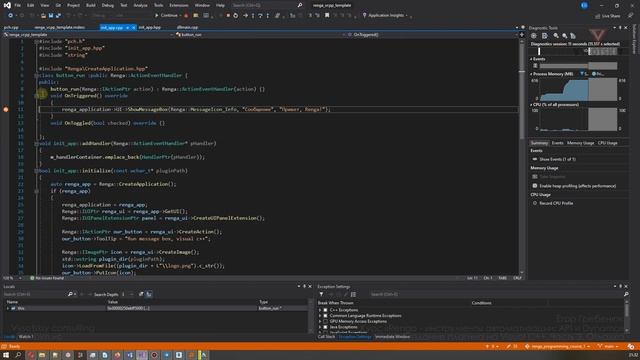640x360 pixels.
Task: Open the Application Insights dropdown
Action: click(386, 16)
